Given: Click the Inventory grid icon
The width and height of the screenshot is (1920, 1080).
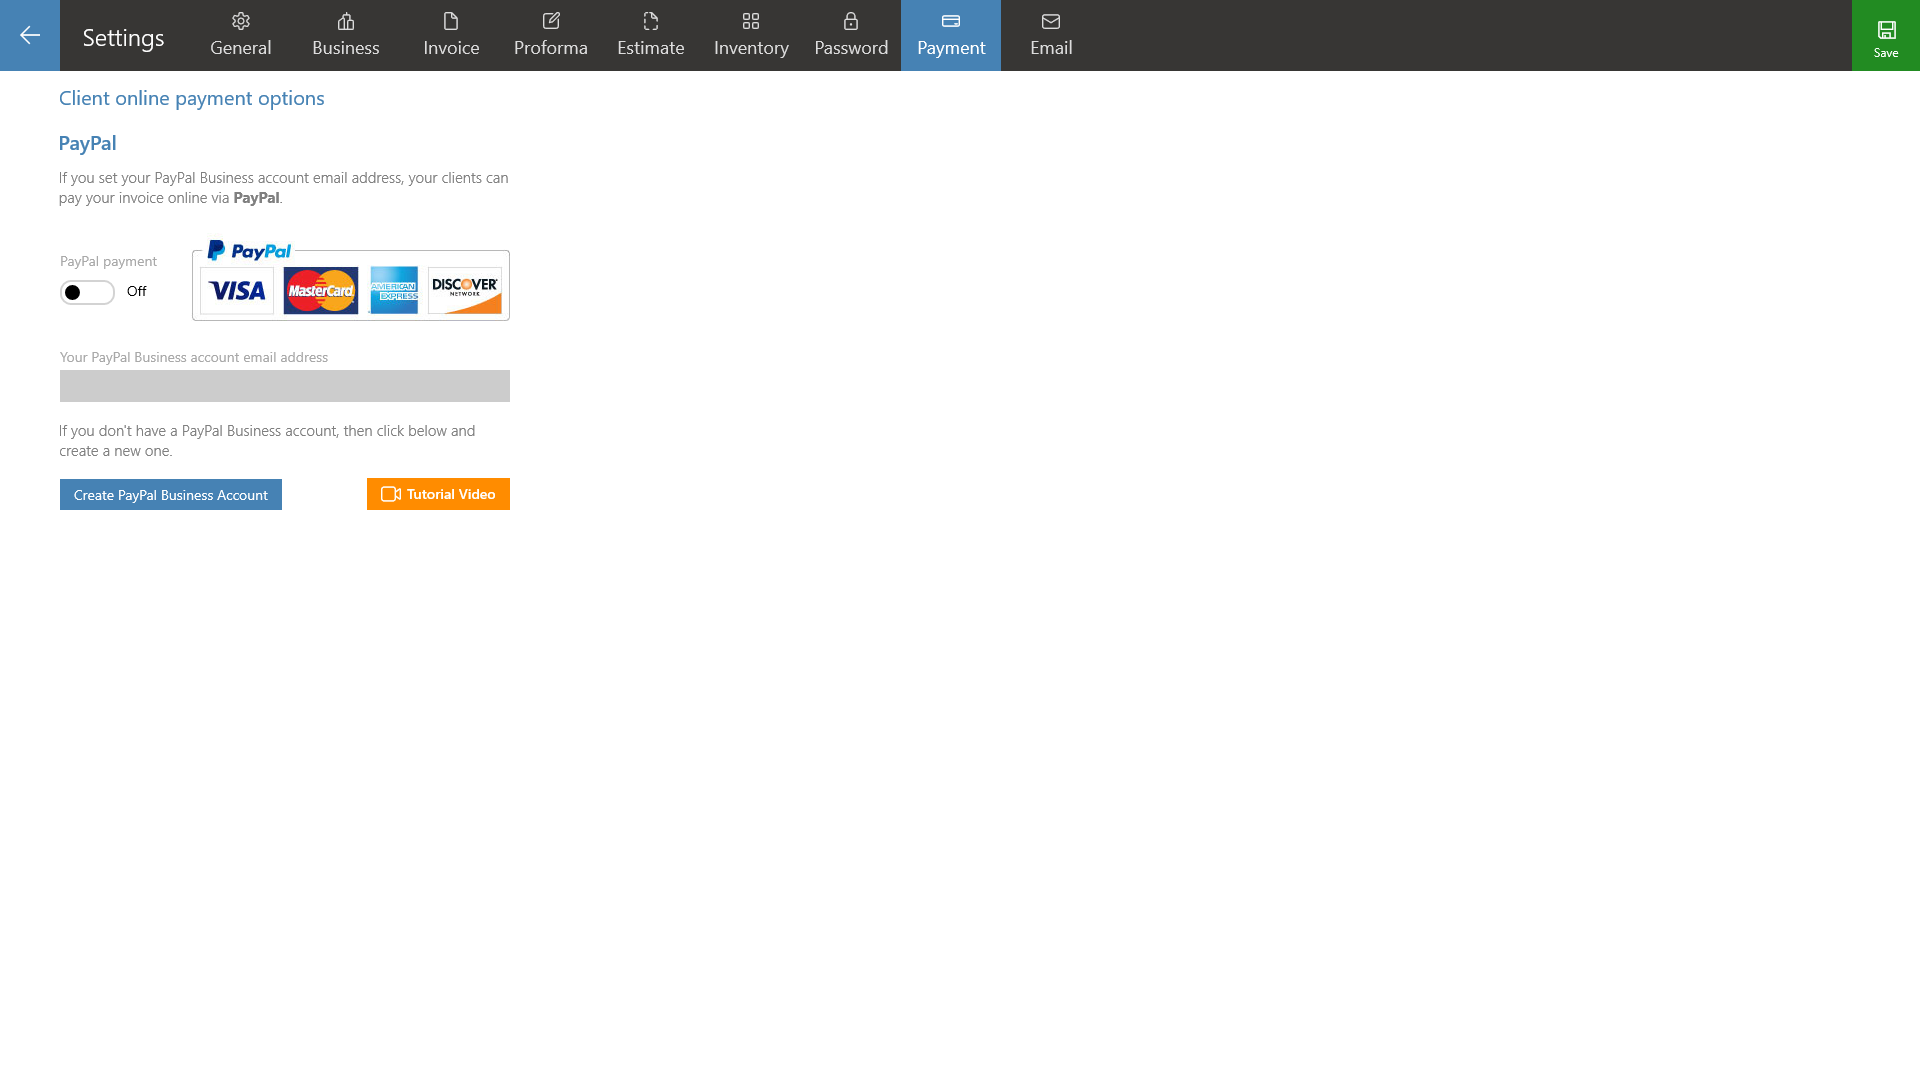Looking at the screenshot, I should (x=751, y=20).
